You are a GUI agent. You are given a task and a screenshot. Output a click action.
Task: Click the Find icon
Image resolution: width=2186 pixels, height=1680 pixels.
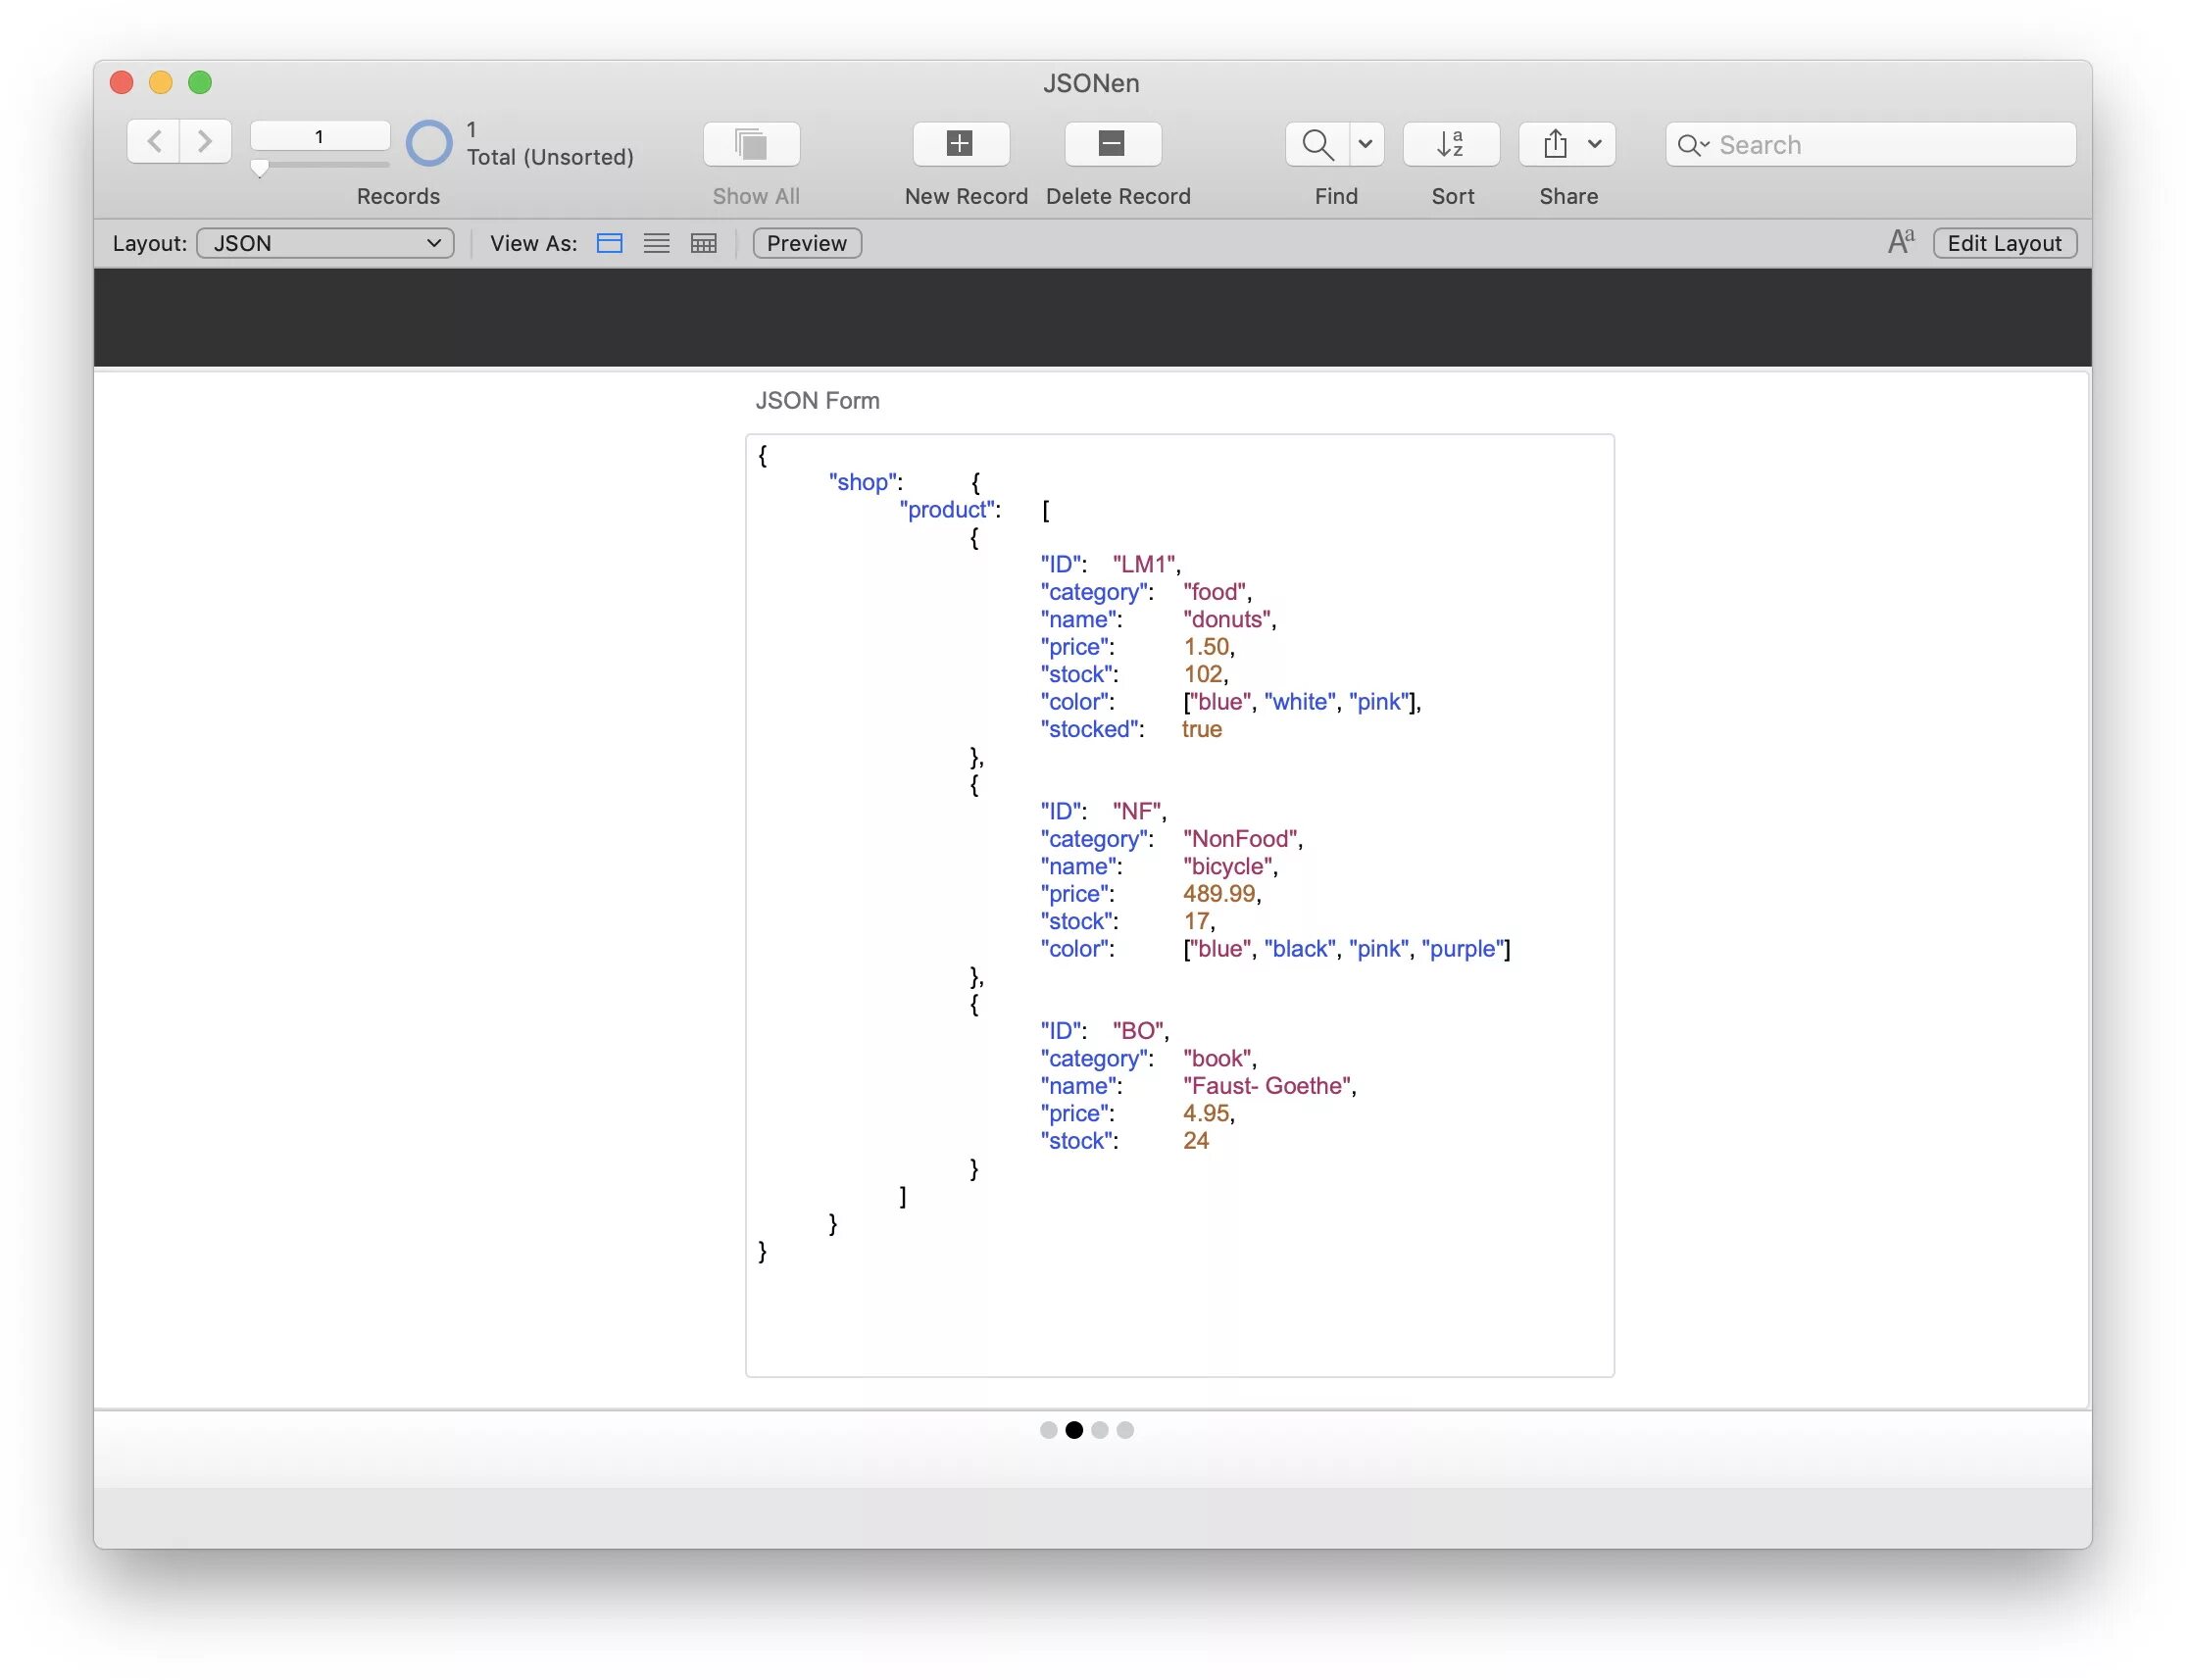(x=1321, y=143)
